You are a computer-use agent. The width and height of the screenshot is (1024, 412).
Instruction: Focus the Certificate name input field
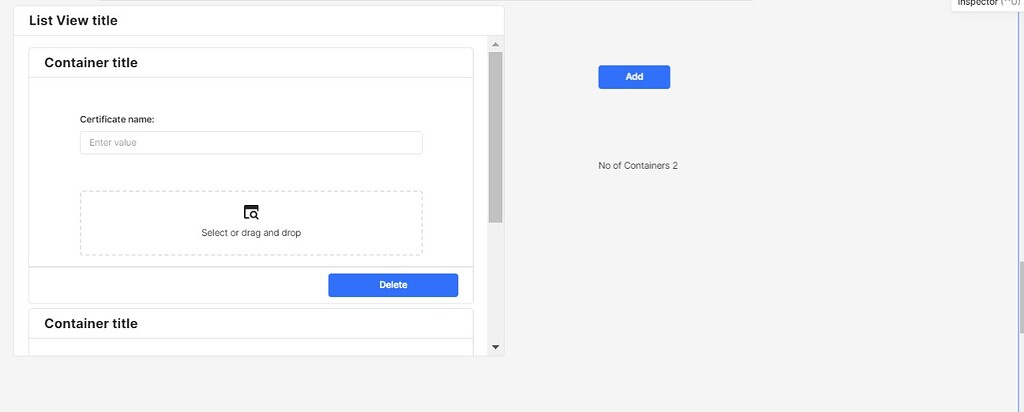(251, 143)
